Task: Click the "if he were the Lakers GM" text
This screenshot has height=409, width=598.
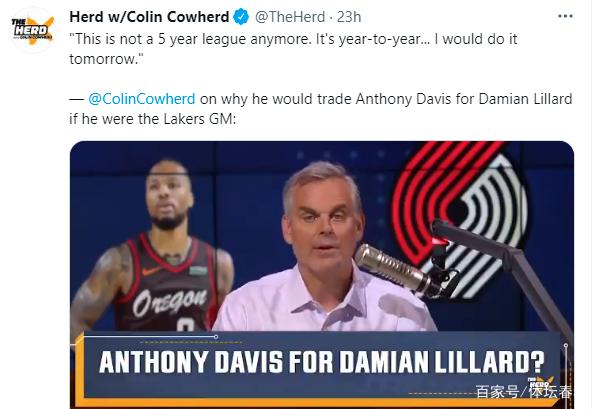Action: tap(153, 119)
